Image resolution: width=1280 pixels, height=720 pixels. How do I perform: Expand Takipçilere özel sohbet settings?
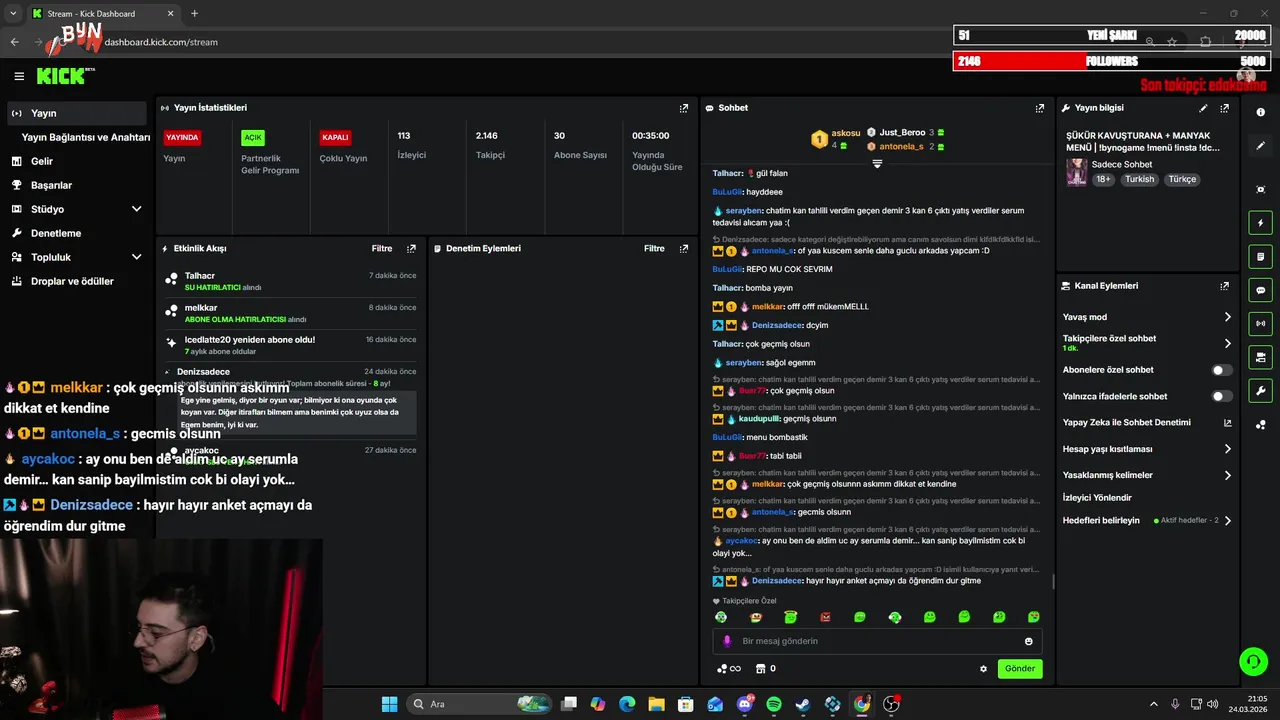pyautogui.click(x=1228, y=343)
